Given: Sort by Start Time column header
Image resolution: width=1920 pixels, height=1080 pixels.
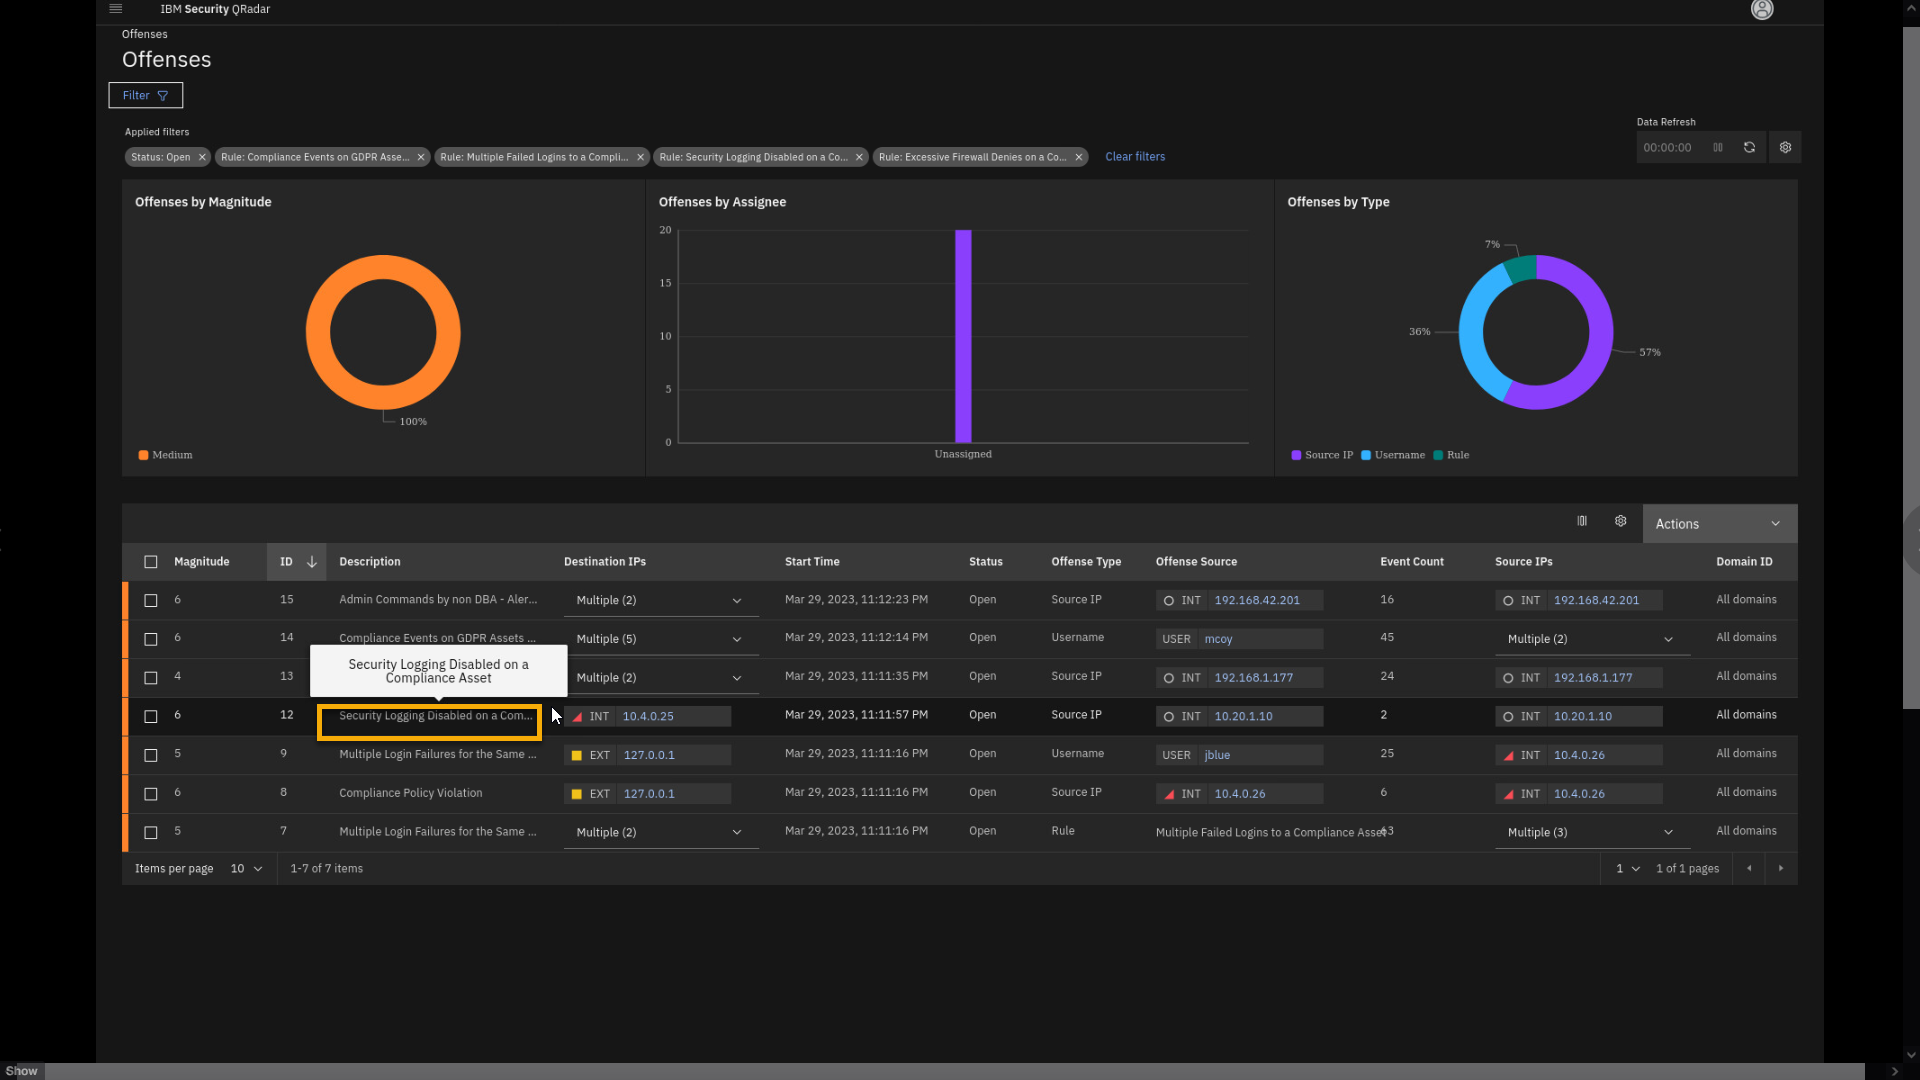Looking at the screenshot, I should pos(811,562).
